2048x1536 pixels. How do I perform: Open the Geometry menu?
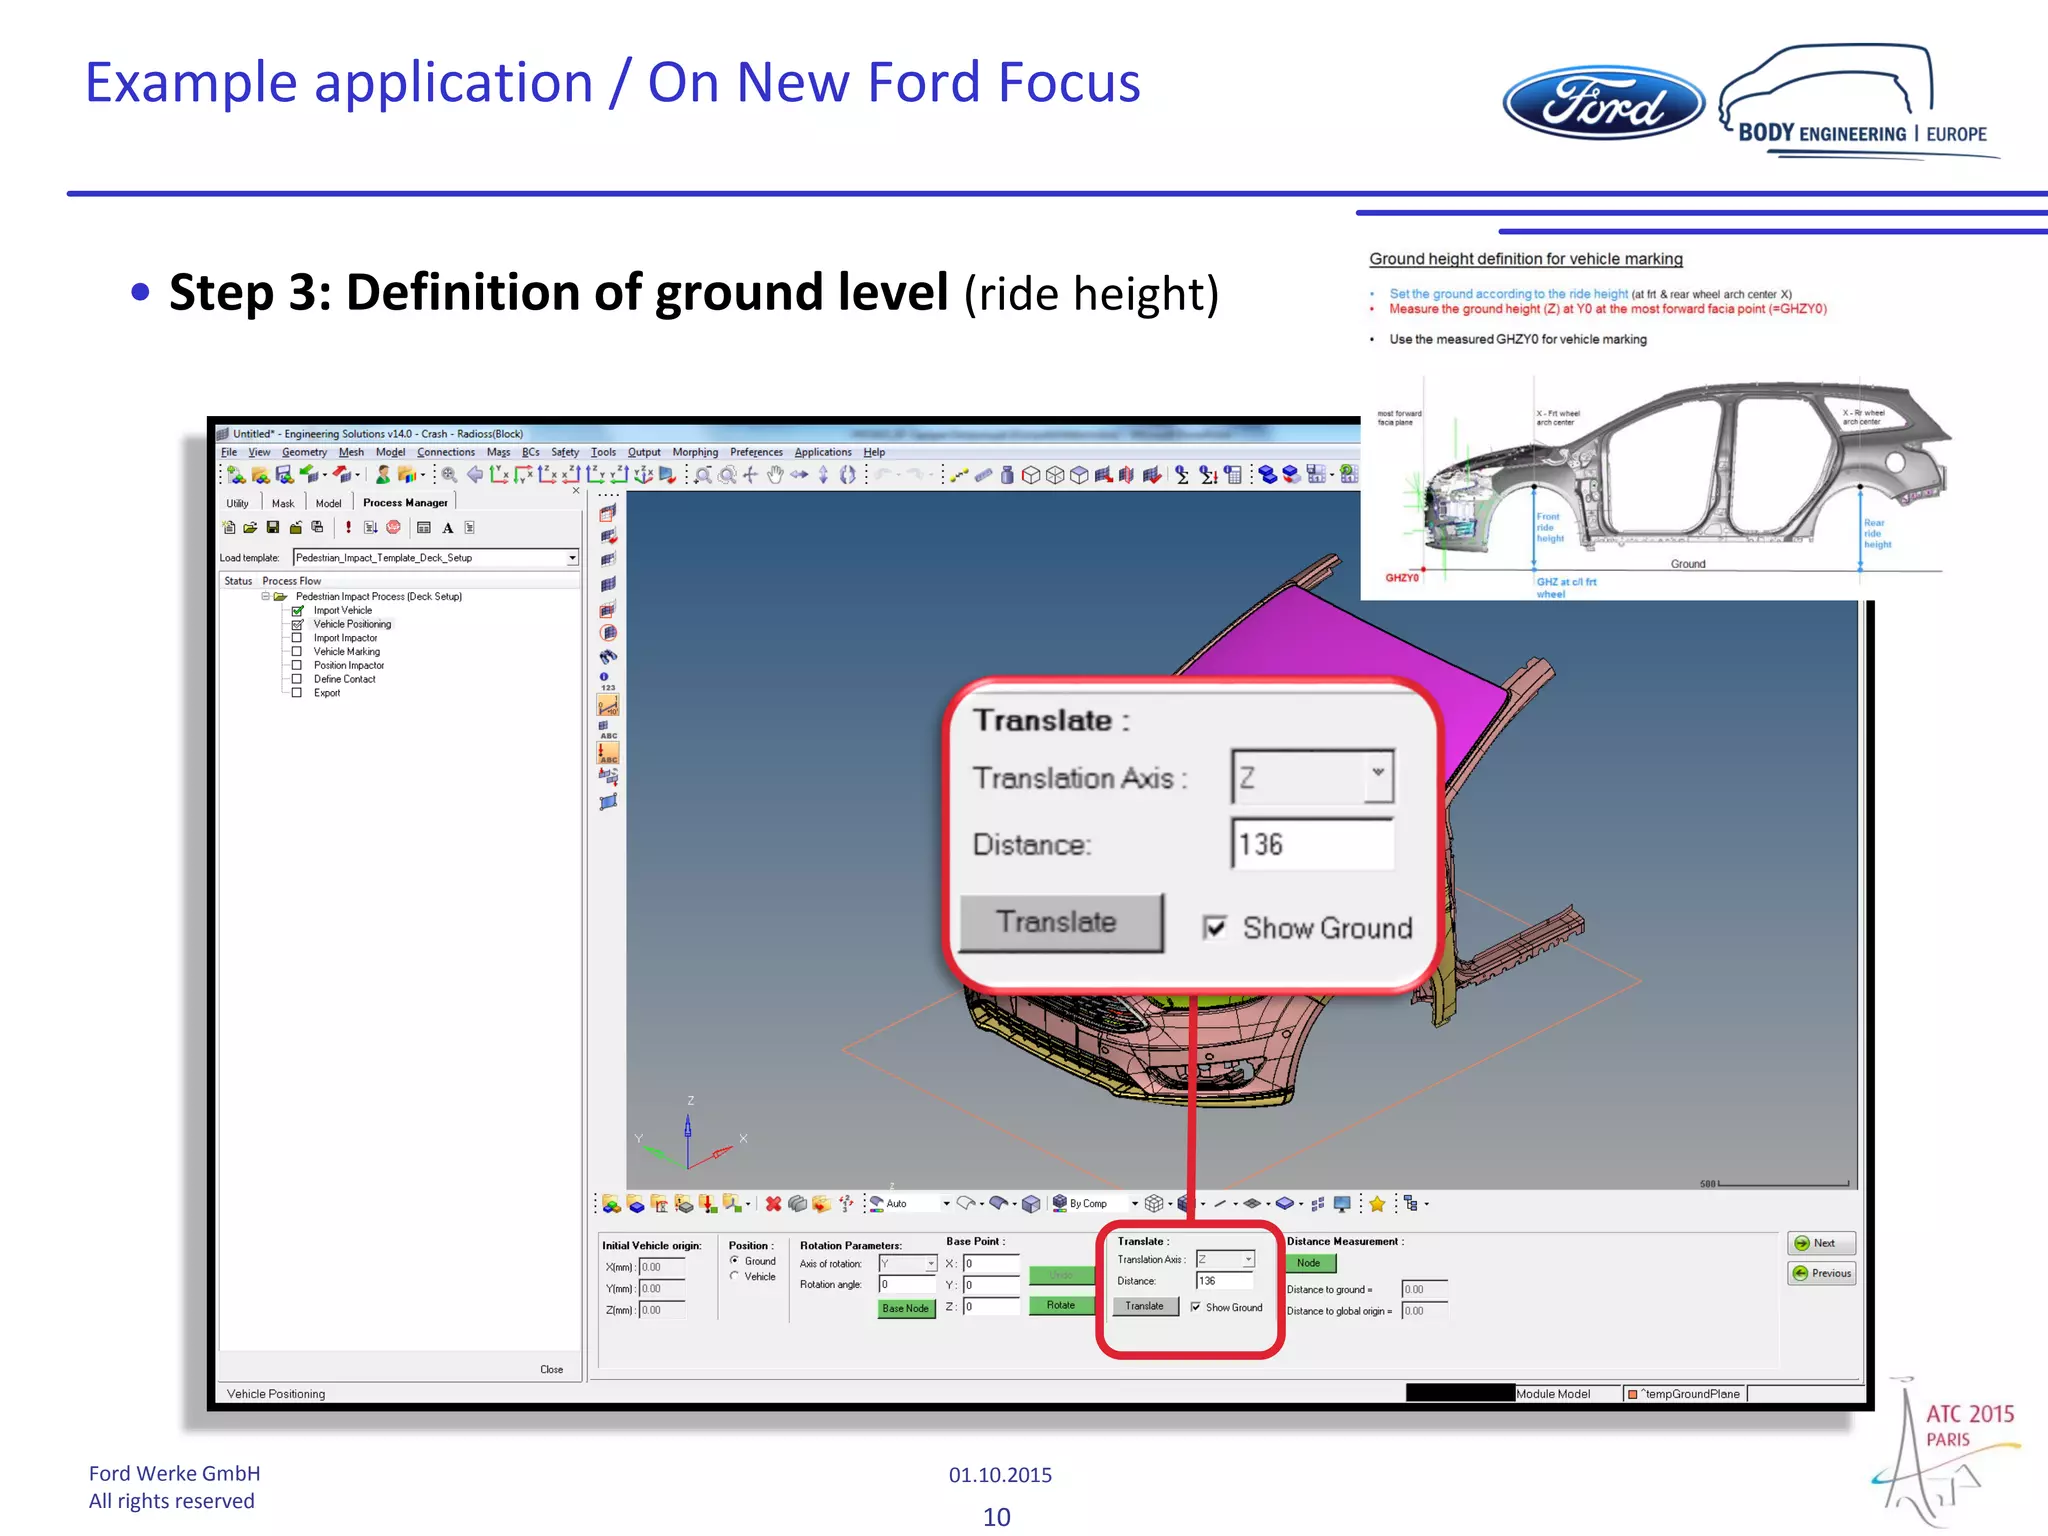pos(304,452)
